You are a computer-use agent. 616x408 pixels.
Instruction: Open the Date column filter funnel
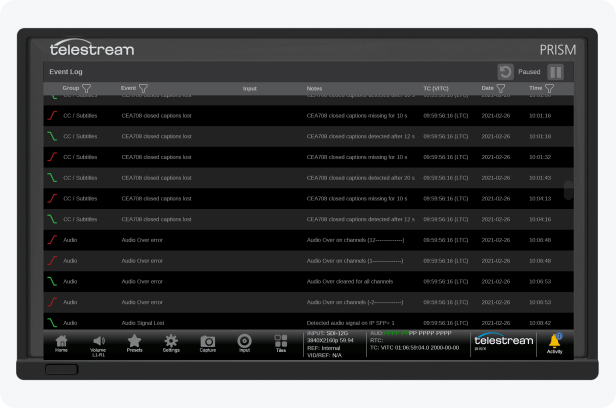(501, 88)
